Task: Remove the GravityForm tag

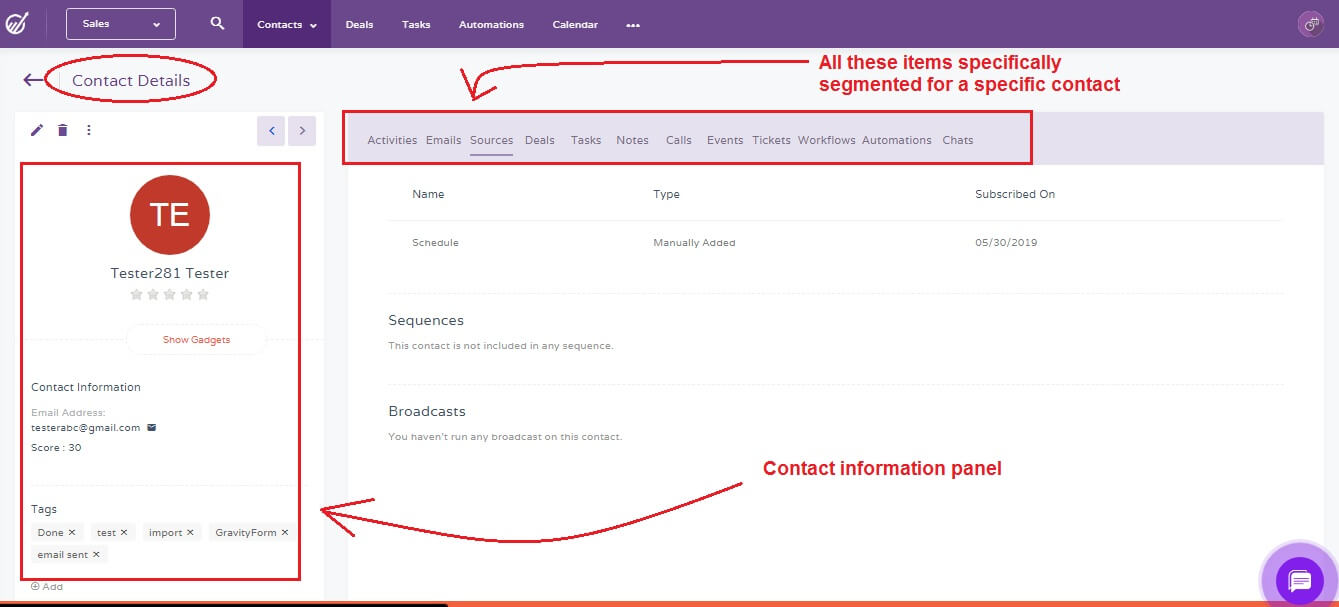Action: pyautogui.click(x=286, y=532)
